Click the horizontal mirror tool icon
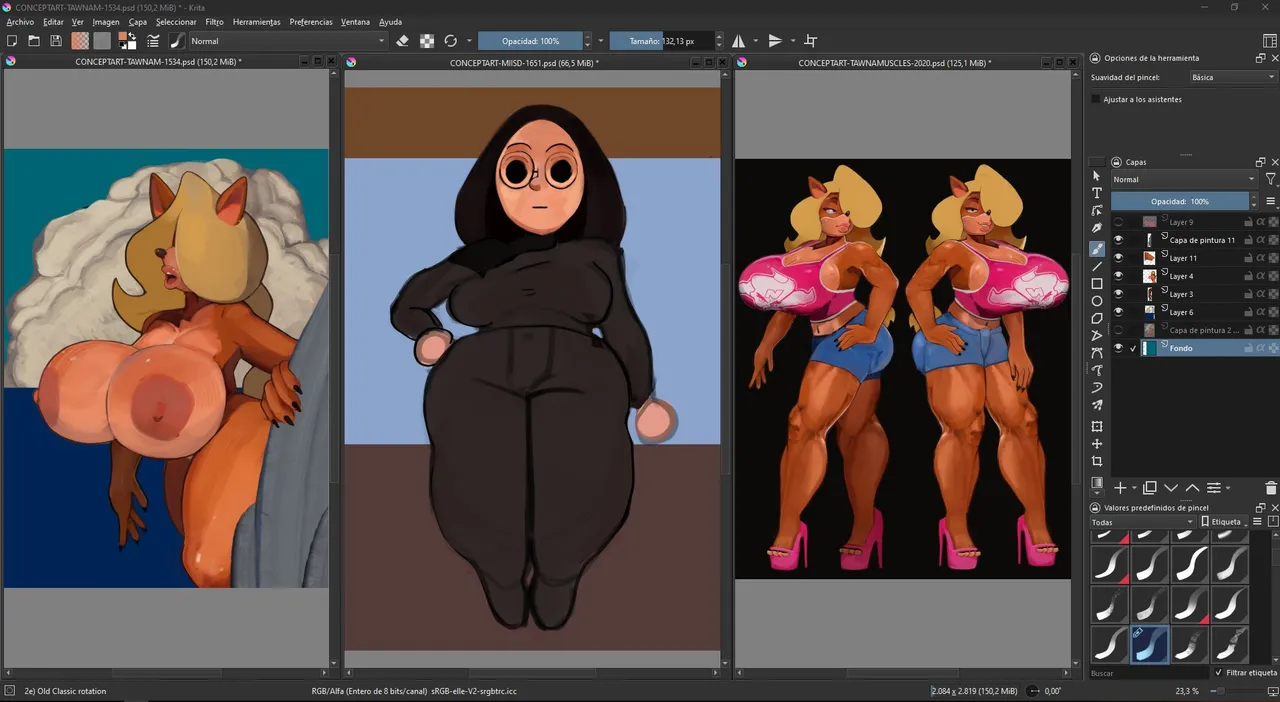This screenshot has width=1280, height=702. pos(738,41)
